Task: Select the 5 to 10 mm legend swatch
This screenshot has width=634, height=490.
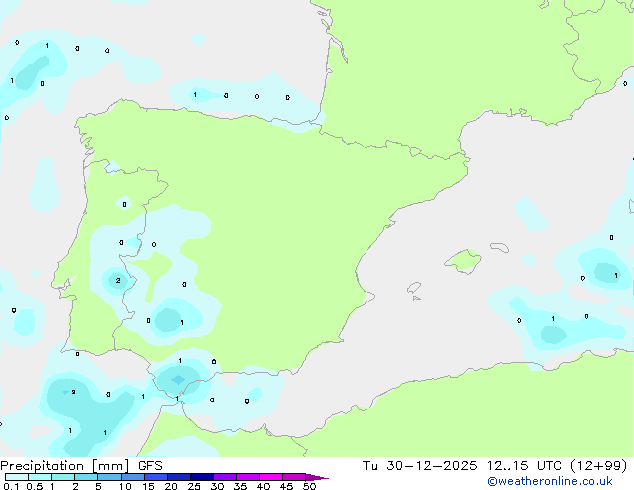Action: tap(109, 477)
